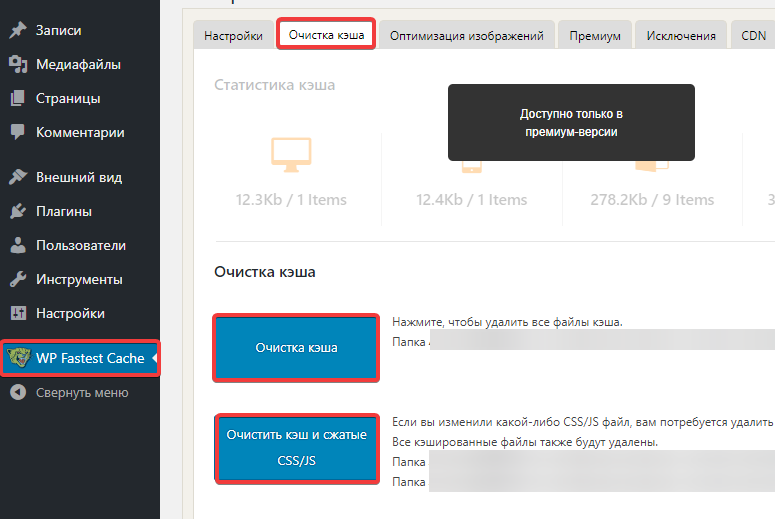Viewport: 775px width, 519px height.
Task: Click the Медиафайлы media icon
Action: 18,64
